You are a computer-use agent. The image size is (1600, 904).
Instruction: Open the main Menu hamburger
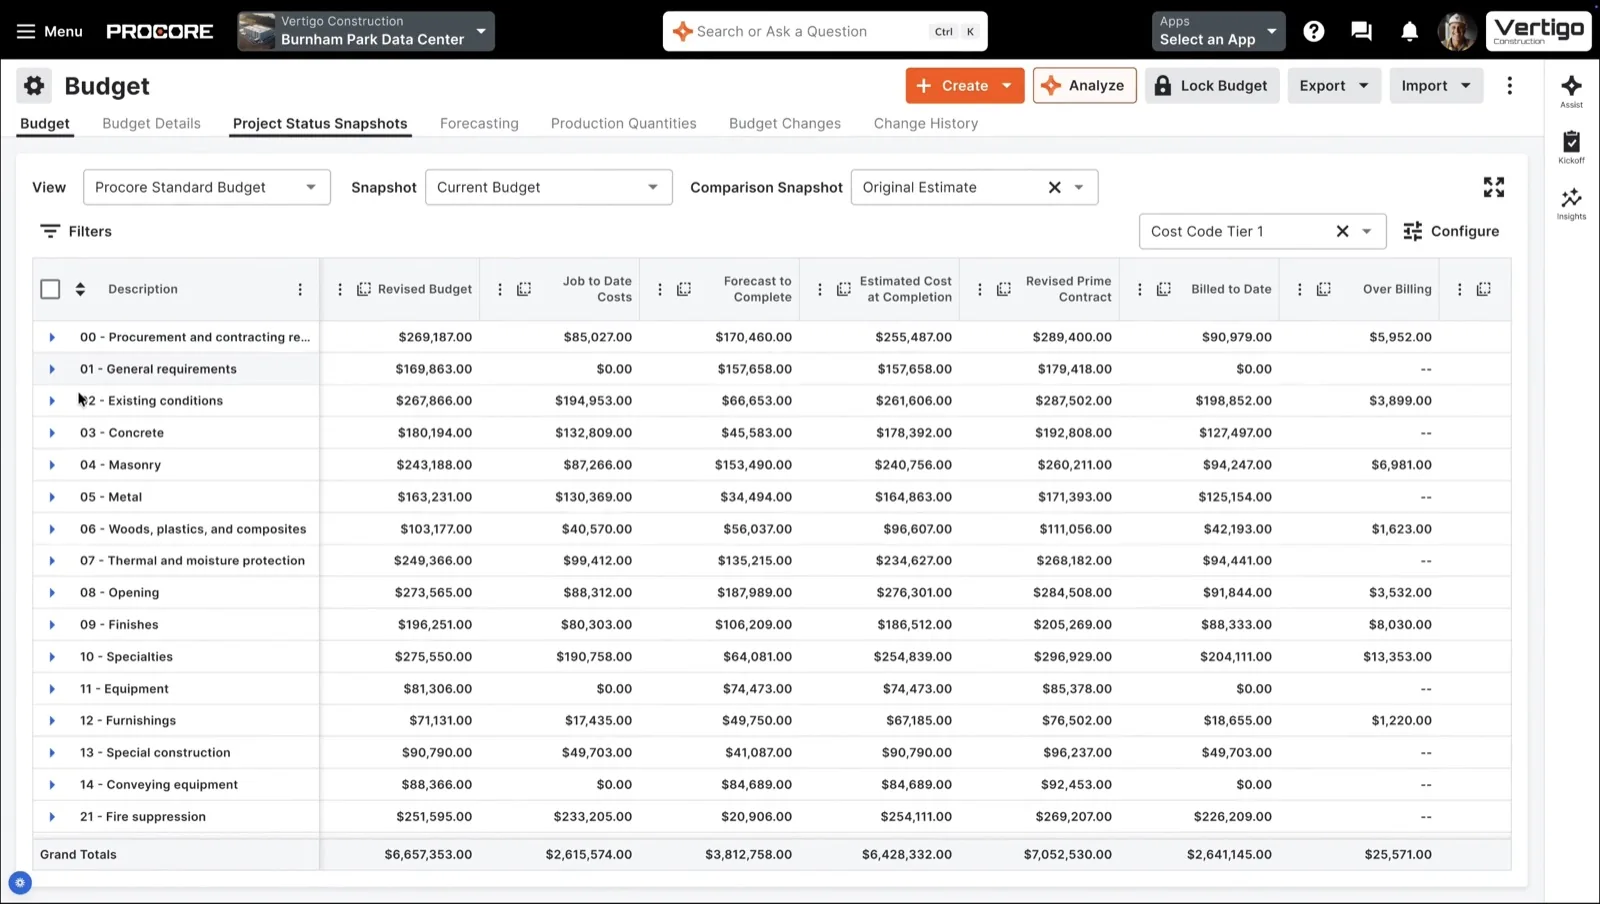pos(49,31)
